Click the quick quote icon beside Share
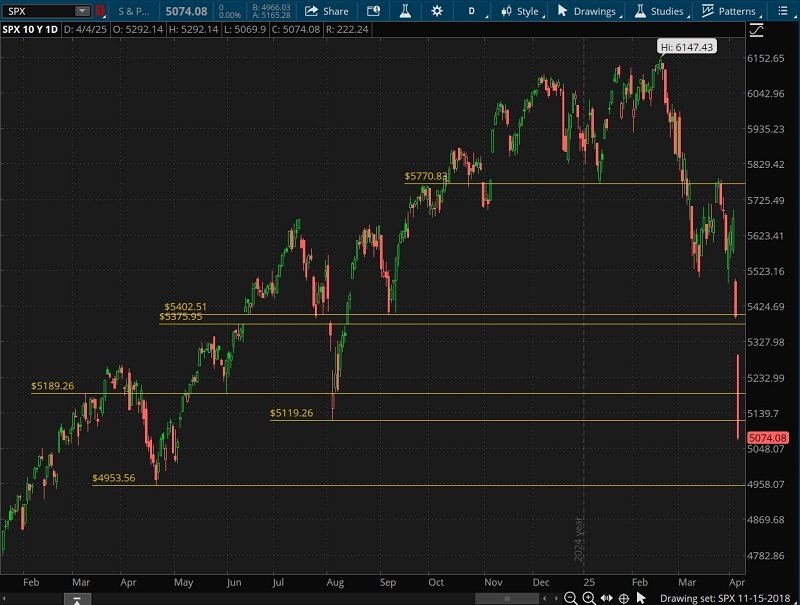Screen dimensions: 800x605 pyautogui.click(x=373, y=11)
